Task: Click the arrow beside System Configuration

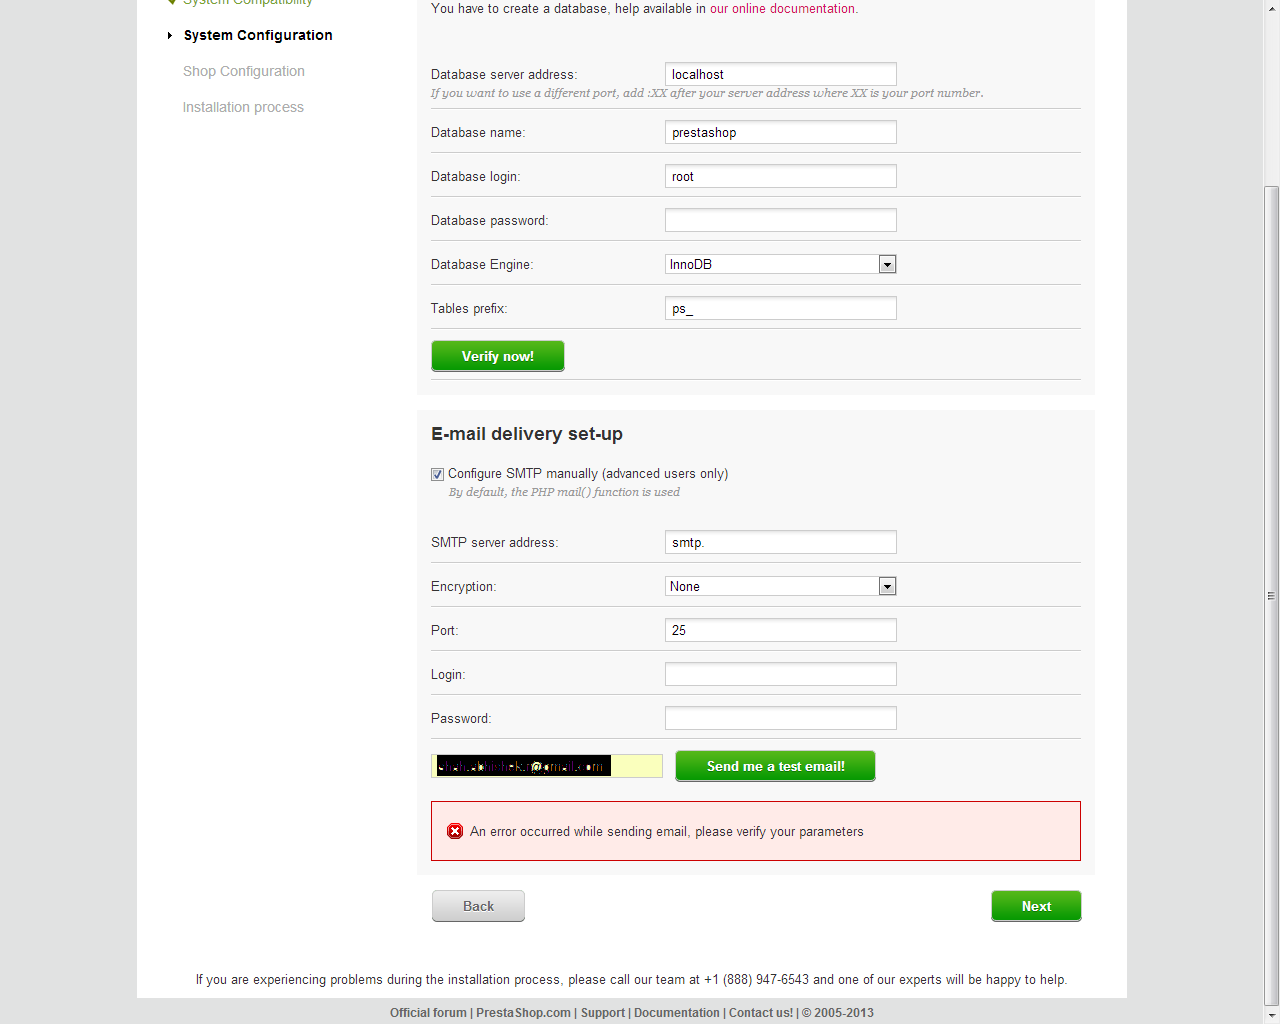Action: click(x=170, y=36)
